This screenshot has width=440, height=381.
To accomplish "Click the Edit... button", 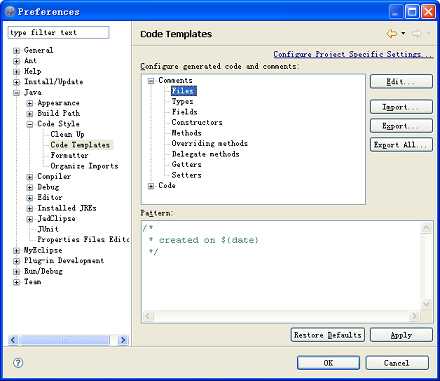I will [401, 81].
